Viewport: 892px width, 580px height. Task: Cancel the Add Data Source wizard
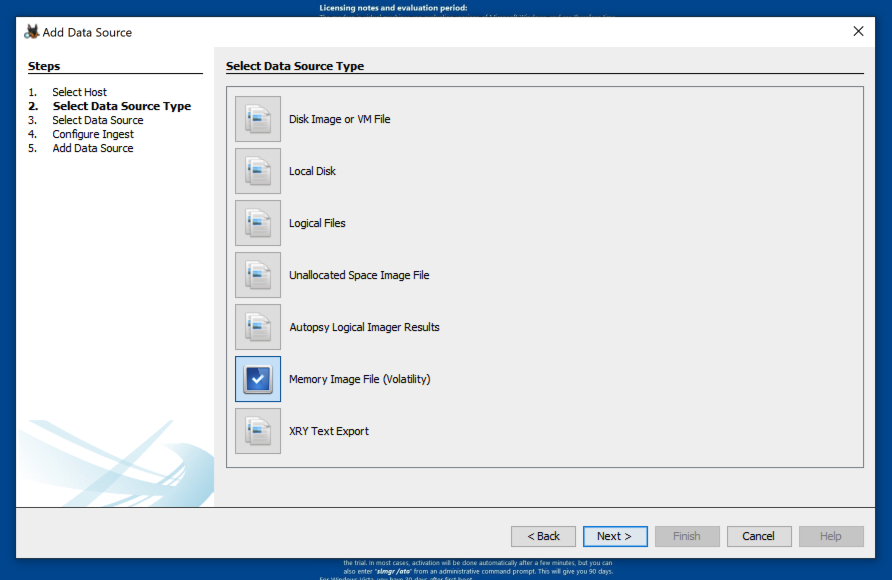point(759,536)
